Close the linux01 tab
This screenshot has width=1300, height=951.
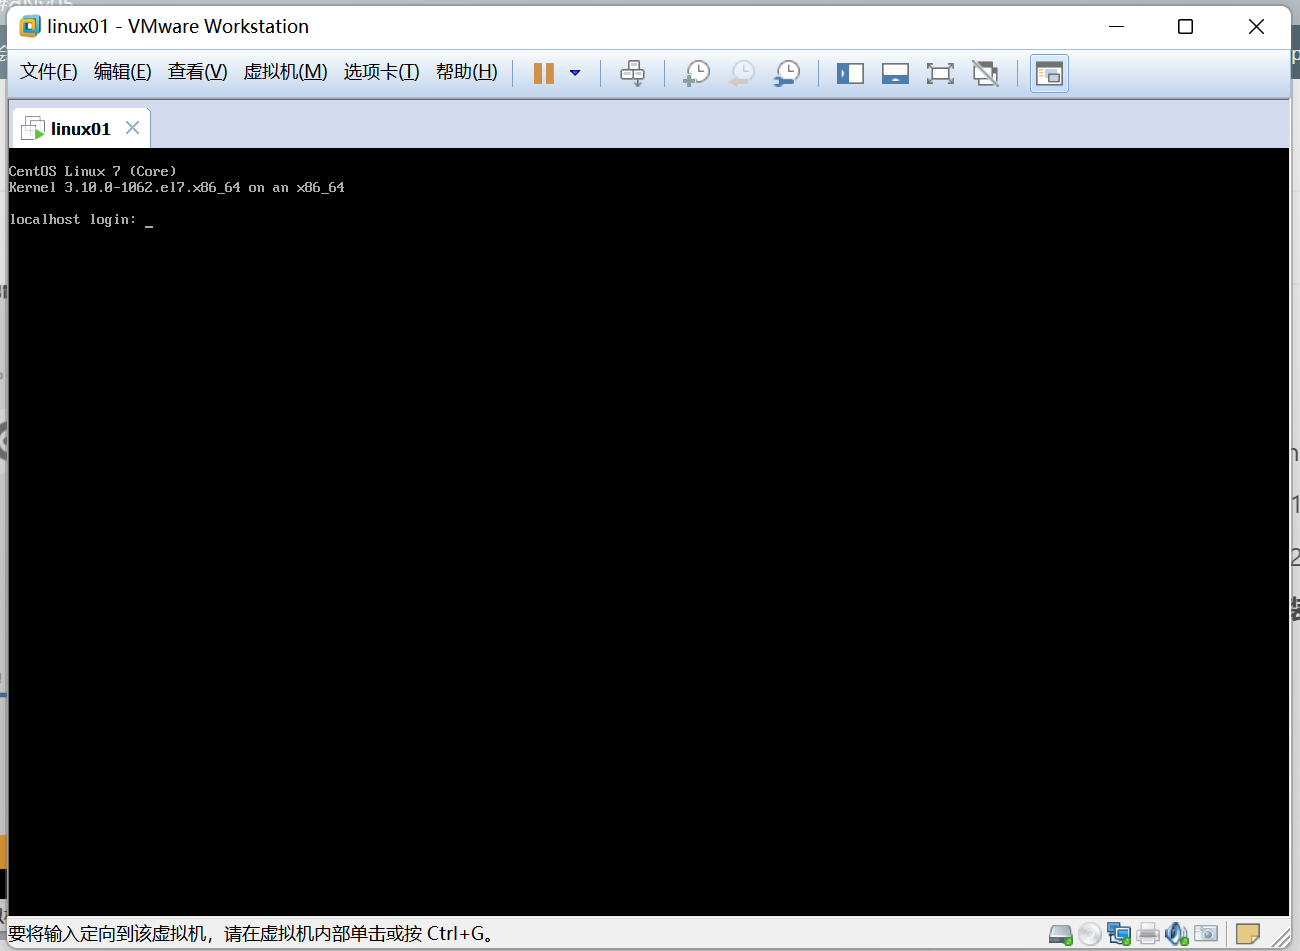pos(132,128)
